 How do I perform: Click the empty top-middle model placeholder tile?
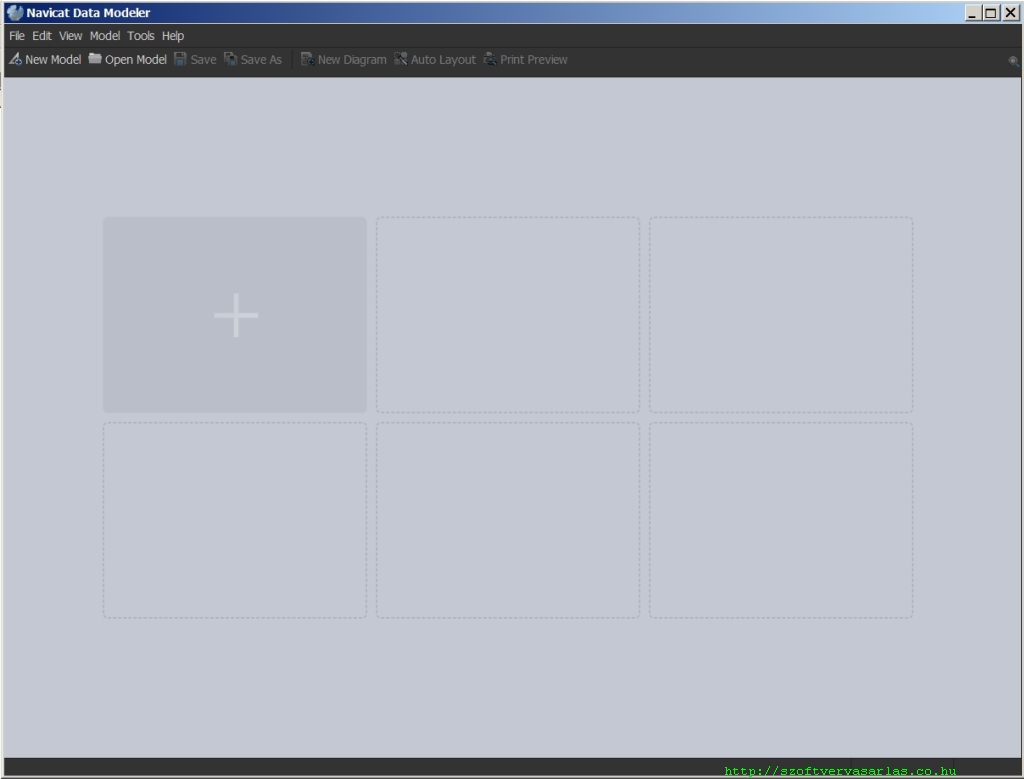[508, 315]
